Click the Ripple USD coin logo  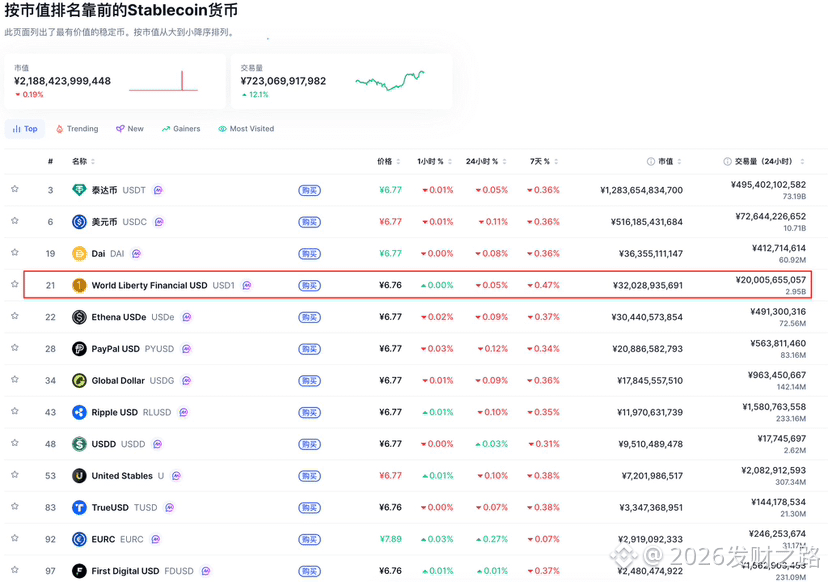click(x=79, y=412)
